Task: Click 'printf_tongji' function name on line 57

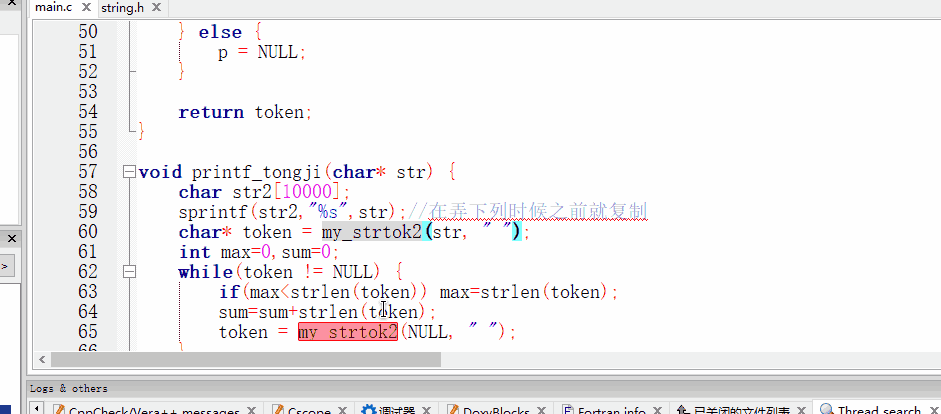Action: tap(257, 173)
